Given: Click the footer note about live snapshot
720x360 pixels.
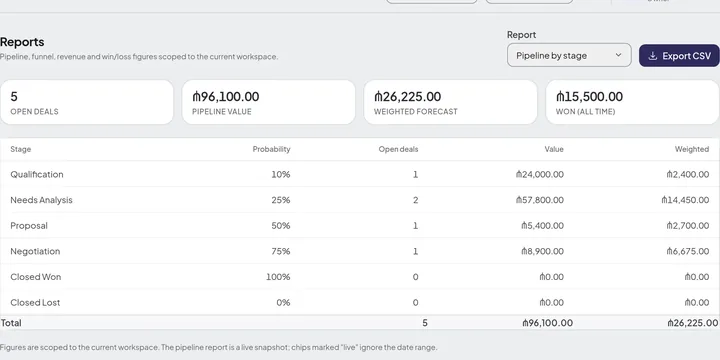Looking at the screenshot, I should coord(219,348).
